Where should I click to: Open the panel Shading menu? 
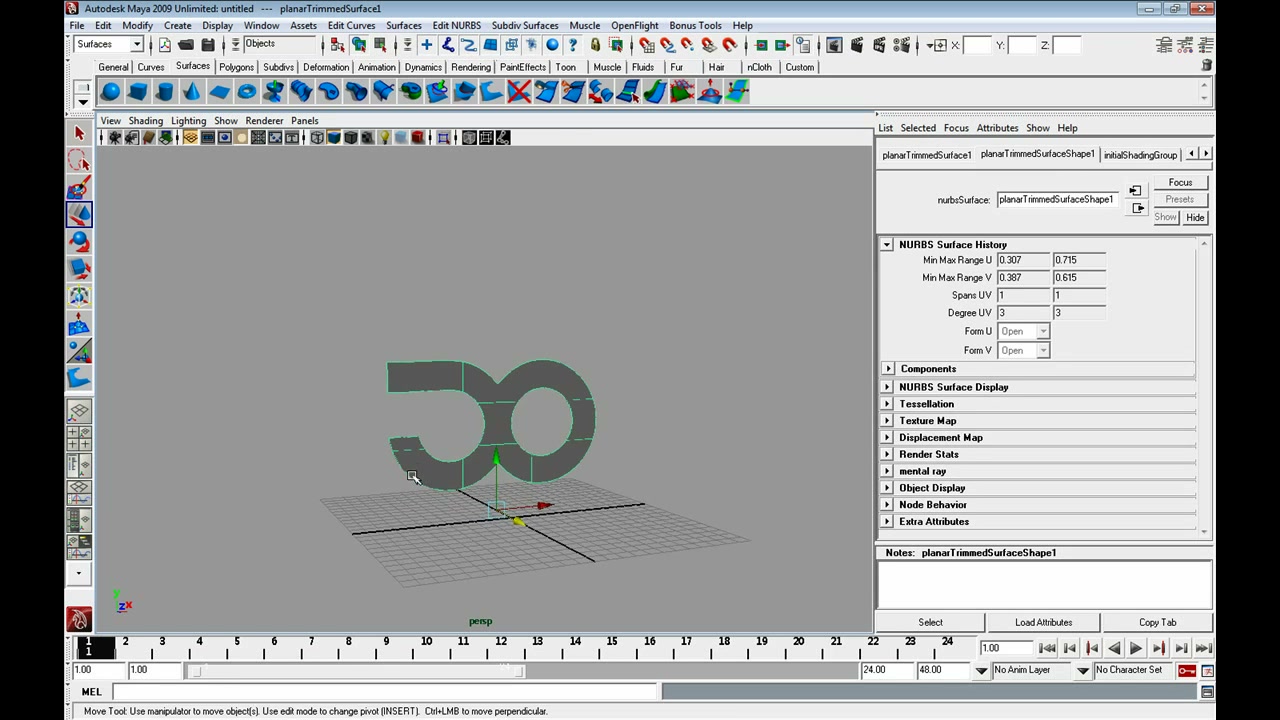coord(145,121)
